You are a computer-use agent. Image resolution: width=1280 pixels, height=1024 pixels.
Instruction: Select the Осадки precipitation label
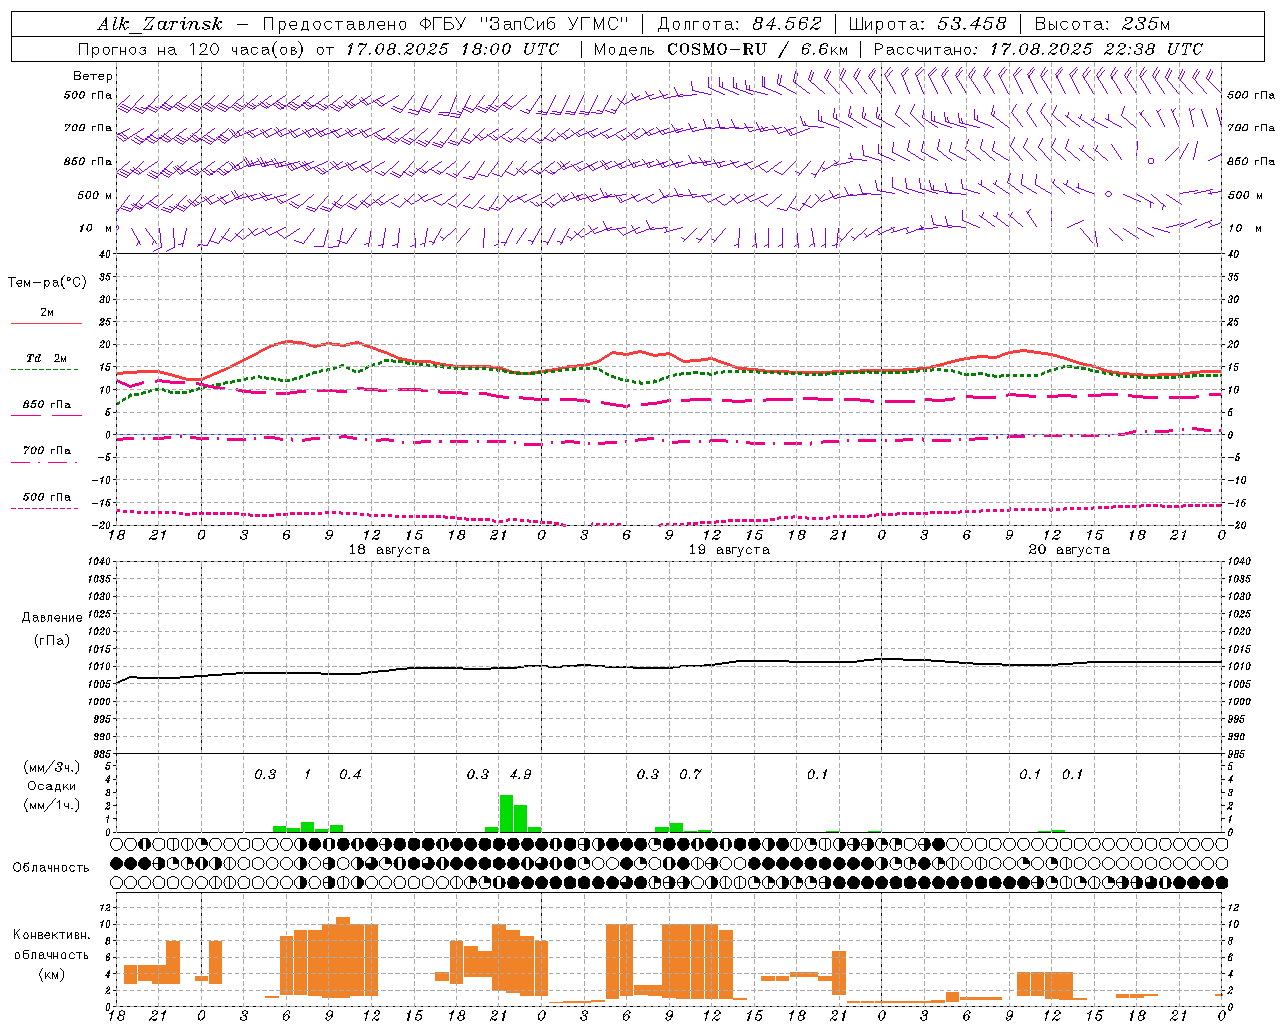[x=51, y=786]
